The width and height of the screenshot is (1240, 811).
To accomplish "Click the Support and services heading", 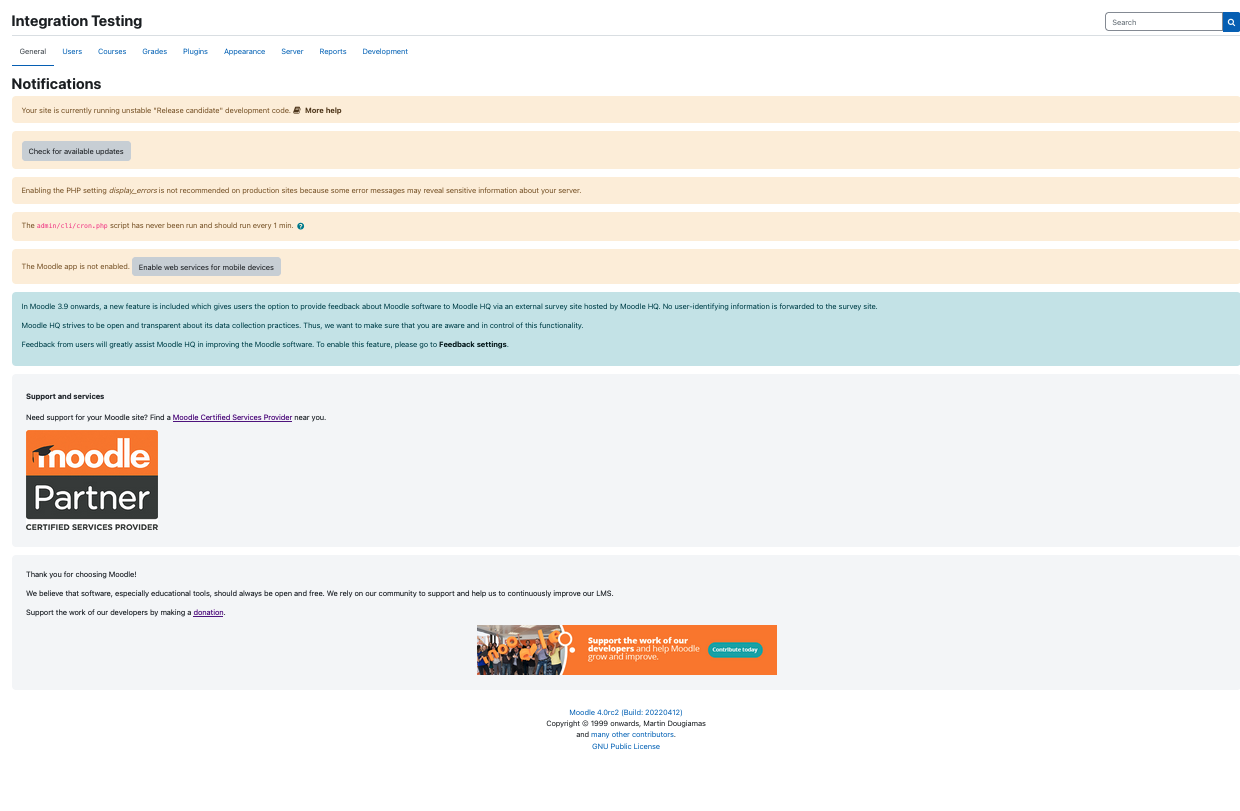I will click(65, 396).
